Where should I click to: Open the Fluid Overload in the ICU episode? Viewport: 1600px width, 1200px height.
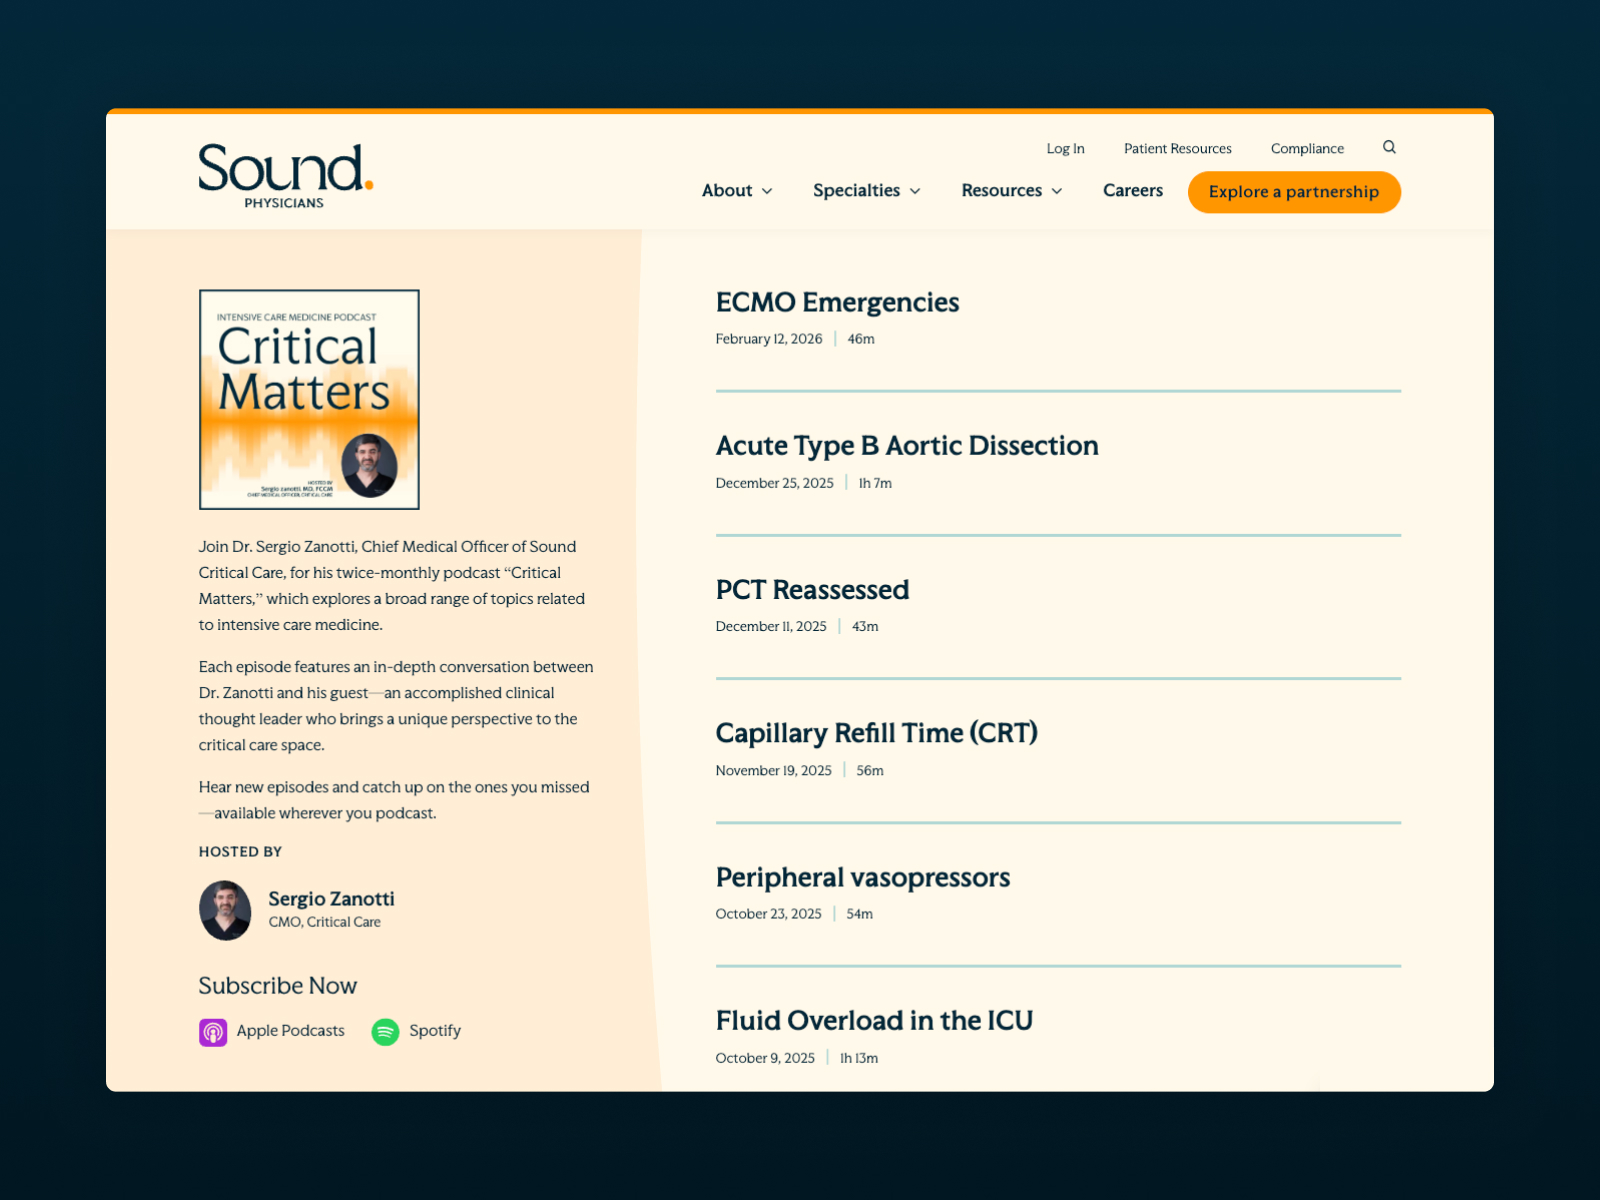click(874, 1021)
